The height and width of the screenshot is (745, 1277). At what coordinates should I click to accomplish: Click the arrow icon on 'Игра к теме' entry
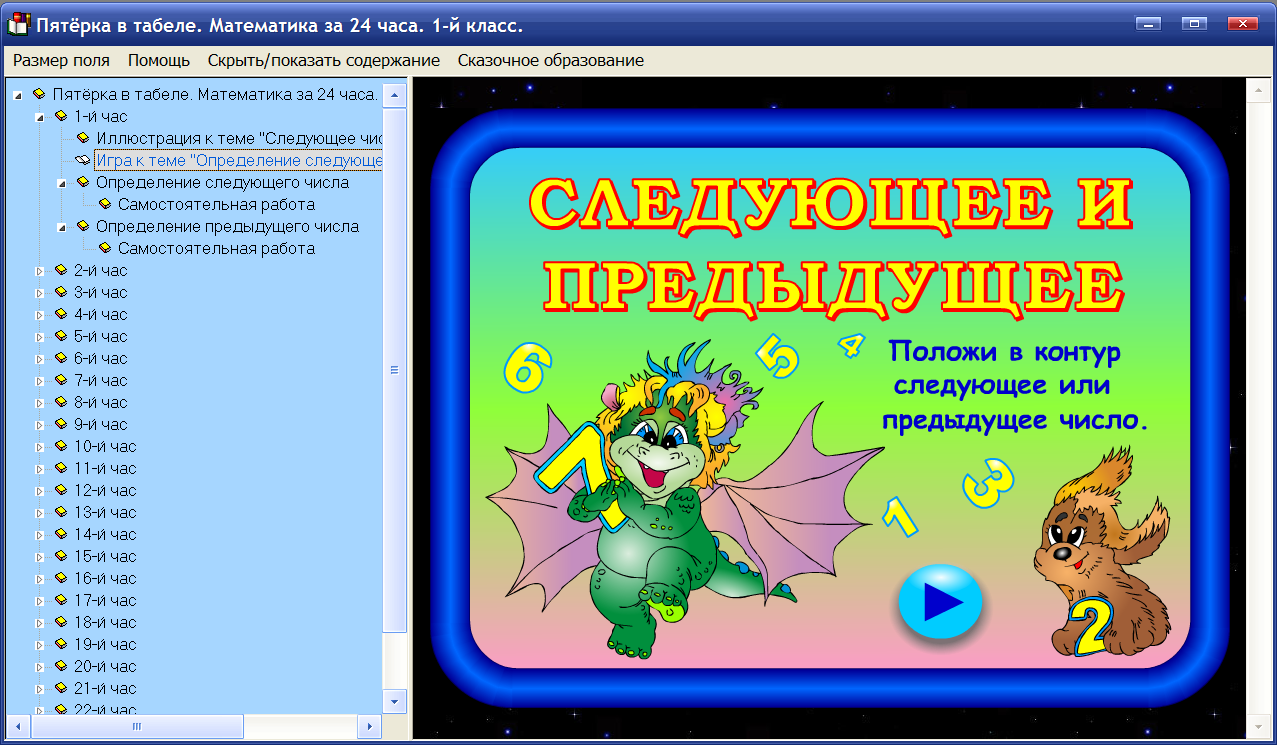click(81, 159)
